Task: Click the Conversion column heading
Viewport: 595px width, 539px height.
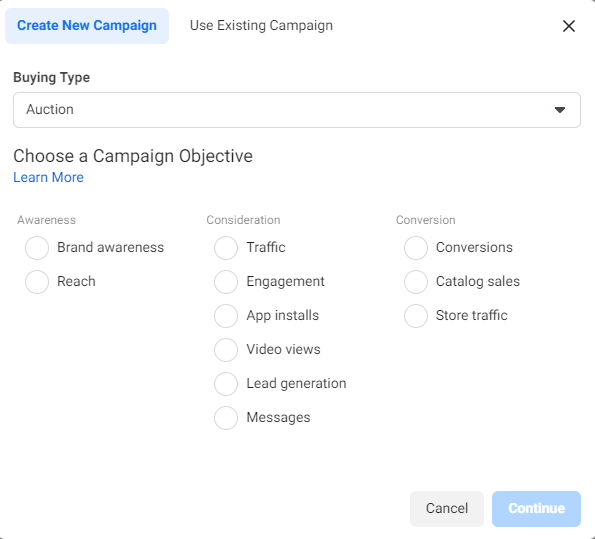Action: [x=425, y=220]
